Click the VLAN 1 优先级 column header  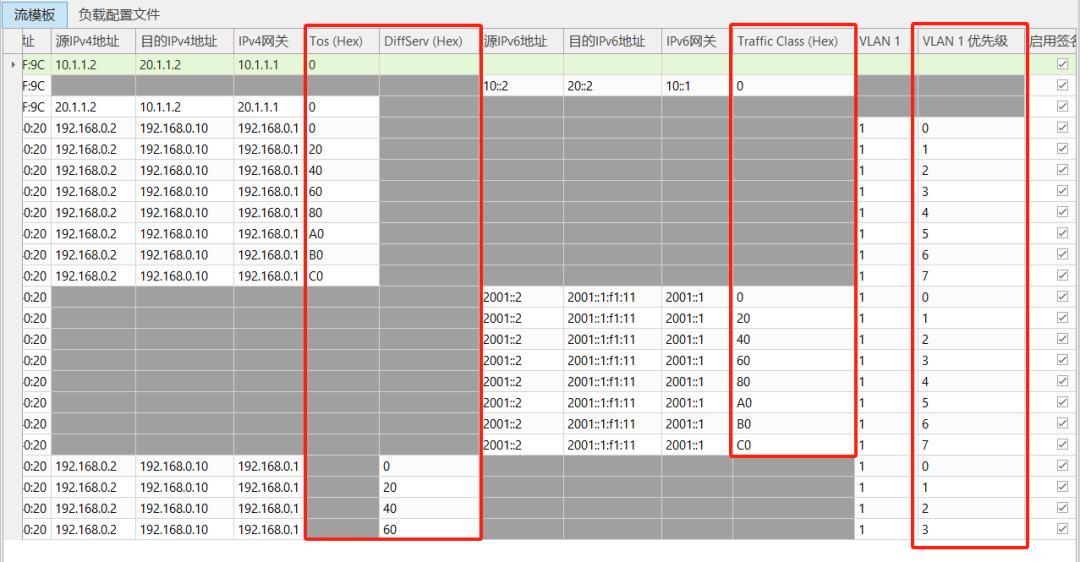pos(963,41)
